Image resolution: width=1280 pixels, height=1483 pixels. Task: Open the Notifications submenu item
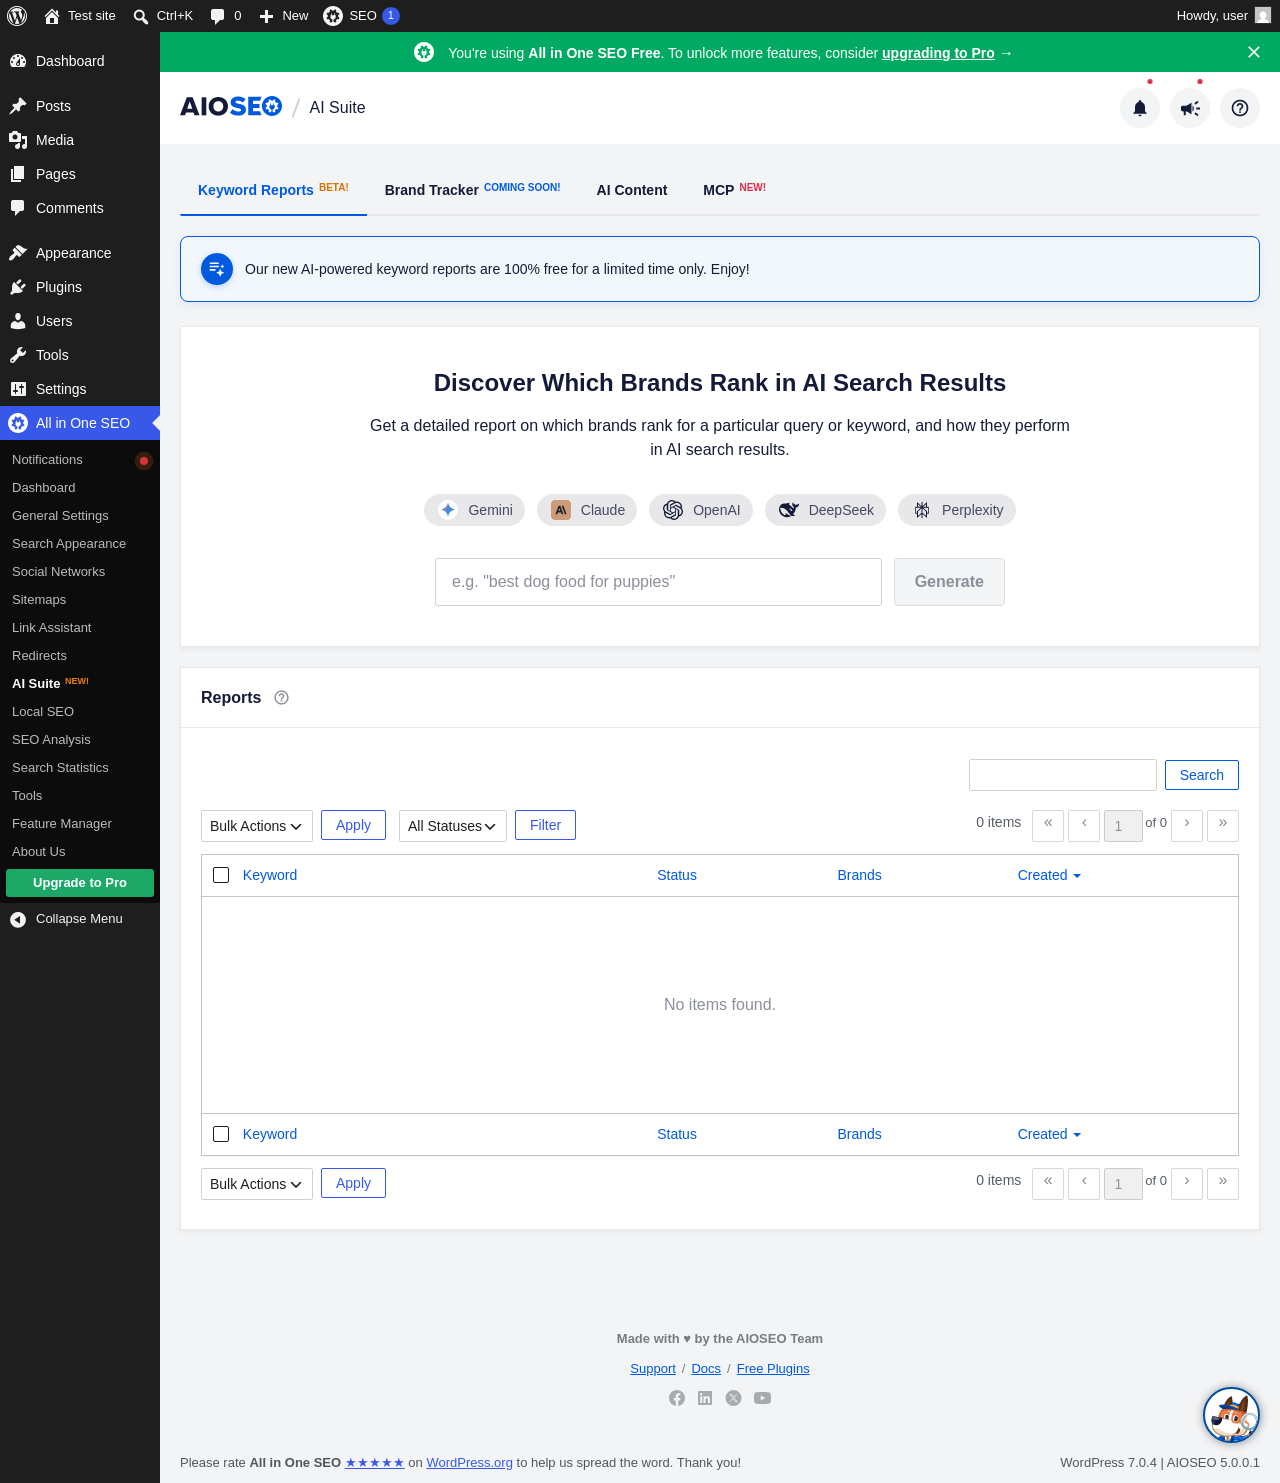80,460
